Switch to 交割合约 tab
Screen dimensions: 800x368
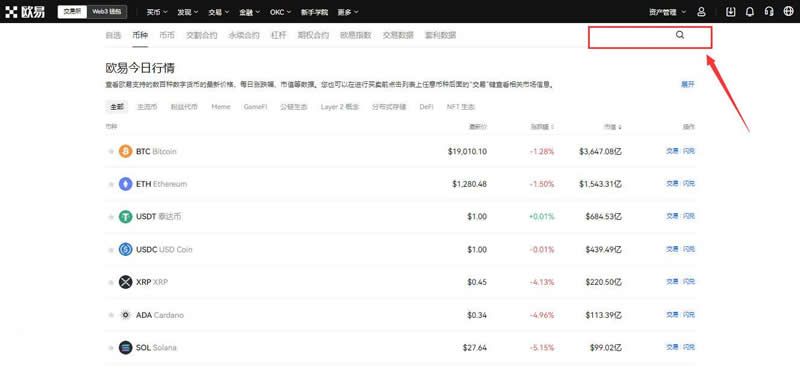[202, 35]
